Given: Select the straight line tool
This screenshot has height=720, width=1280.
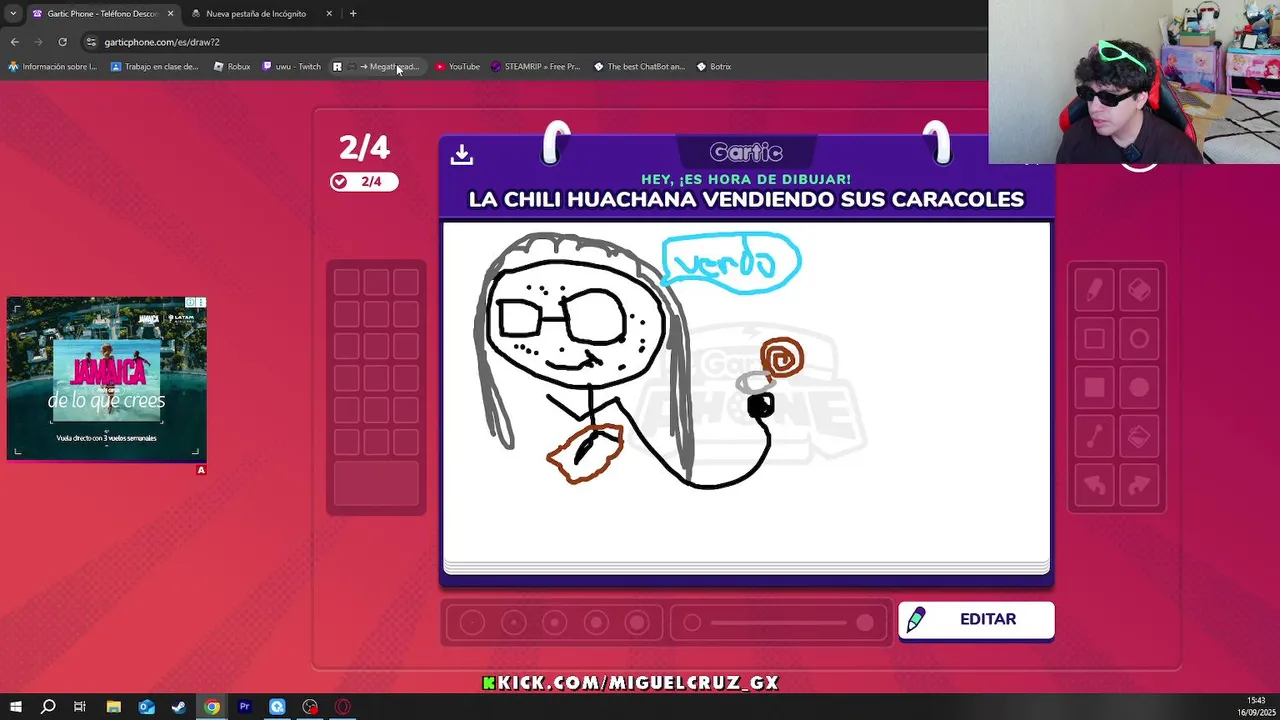Looking at the screenshot, I should 1094,437.
